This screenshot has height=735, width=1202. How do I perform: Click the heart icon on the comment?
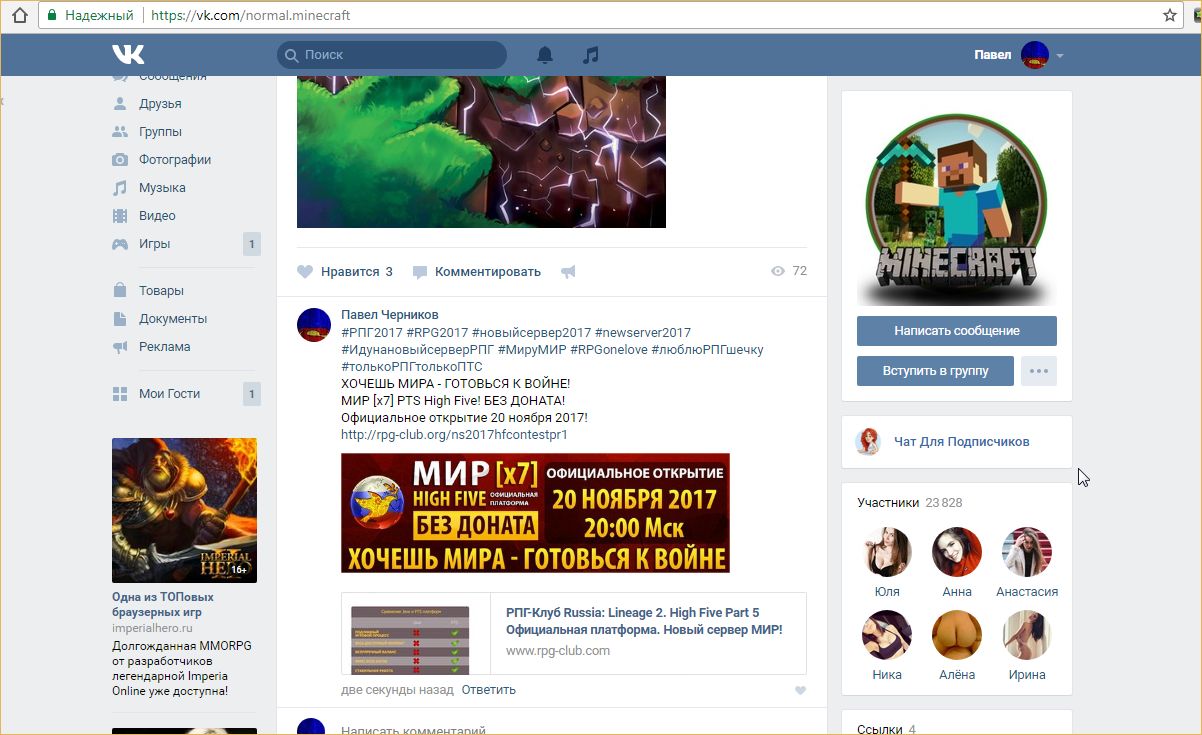coord(800,690)
